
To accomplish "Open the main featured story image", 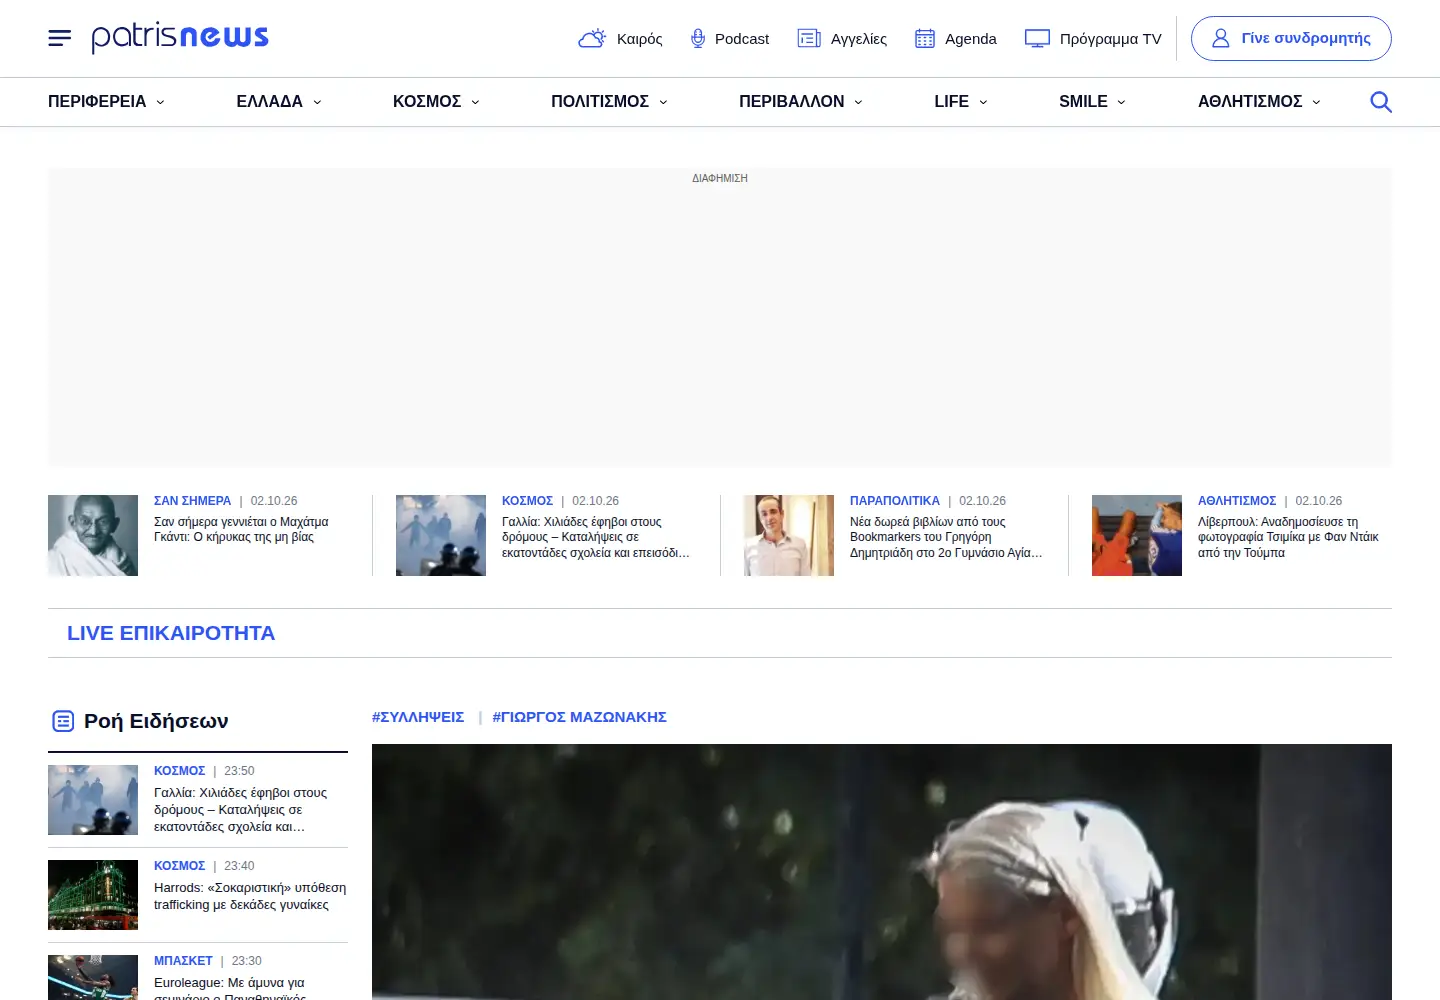I will [x=882, y=872].
